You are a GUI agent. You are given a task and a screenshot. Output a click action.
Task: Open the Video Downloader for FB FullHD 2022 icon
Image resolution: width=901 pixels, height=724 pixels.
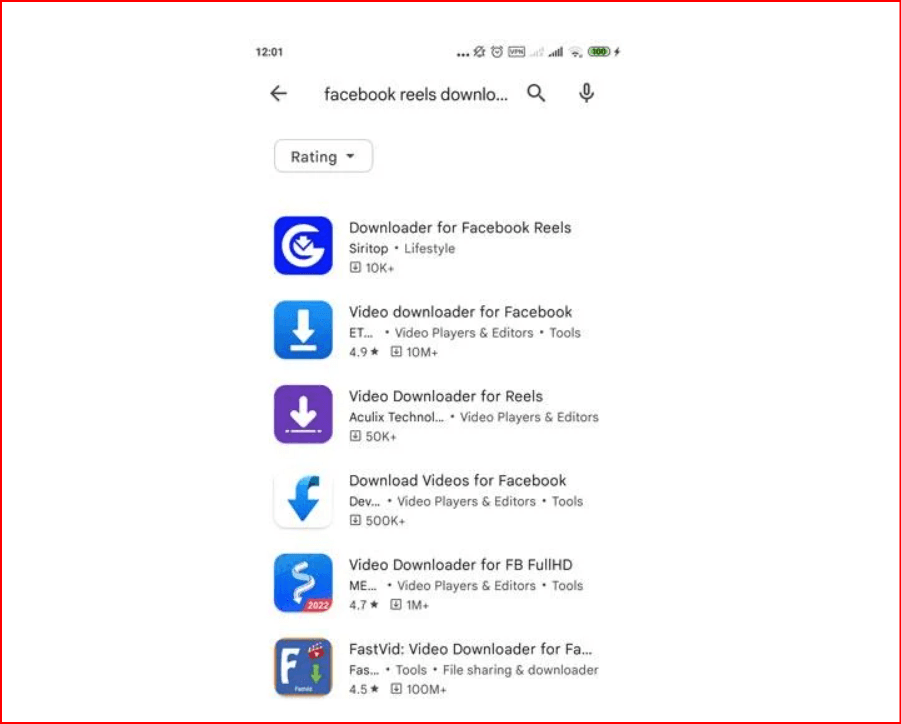coord(303,583)
